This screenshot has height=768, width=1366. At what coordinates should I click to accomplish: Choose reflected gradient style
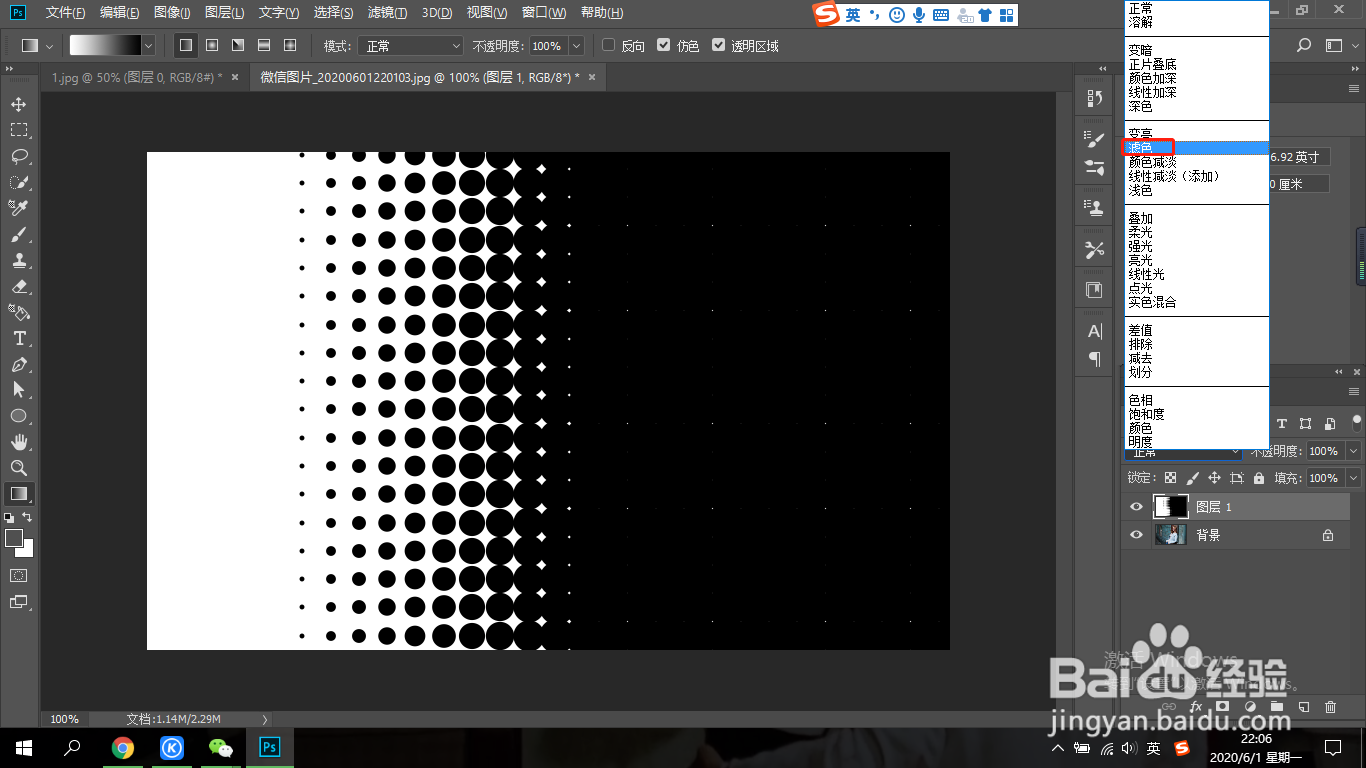click(264, 45)
